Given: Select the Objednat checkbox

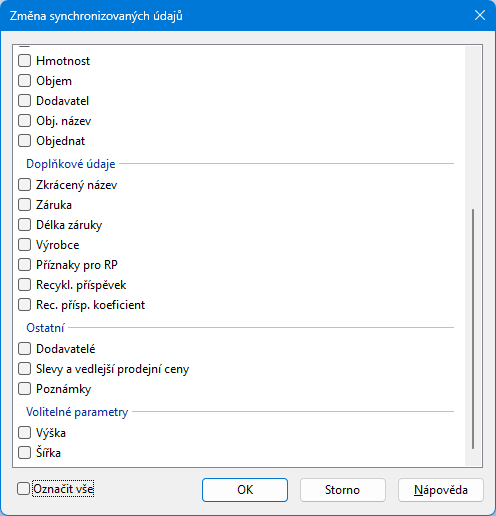Looking at the screenshot, I should pyautogui.click(x=24, y=141).
